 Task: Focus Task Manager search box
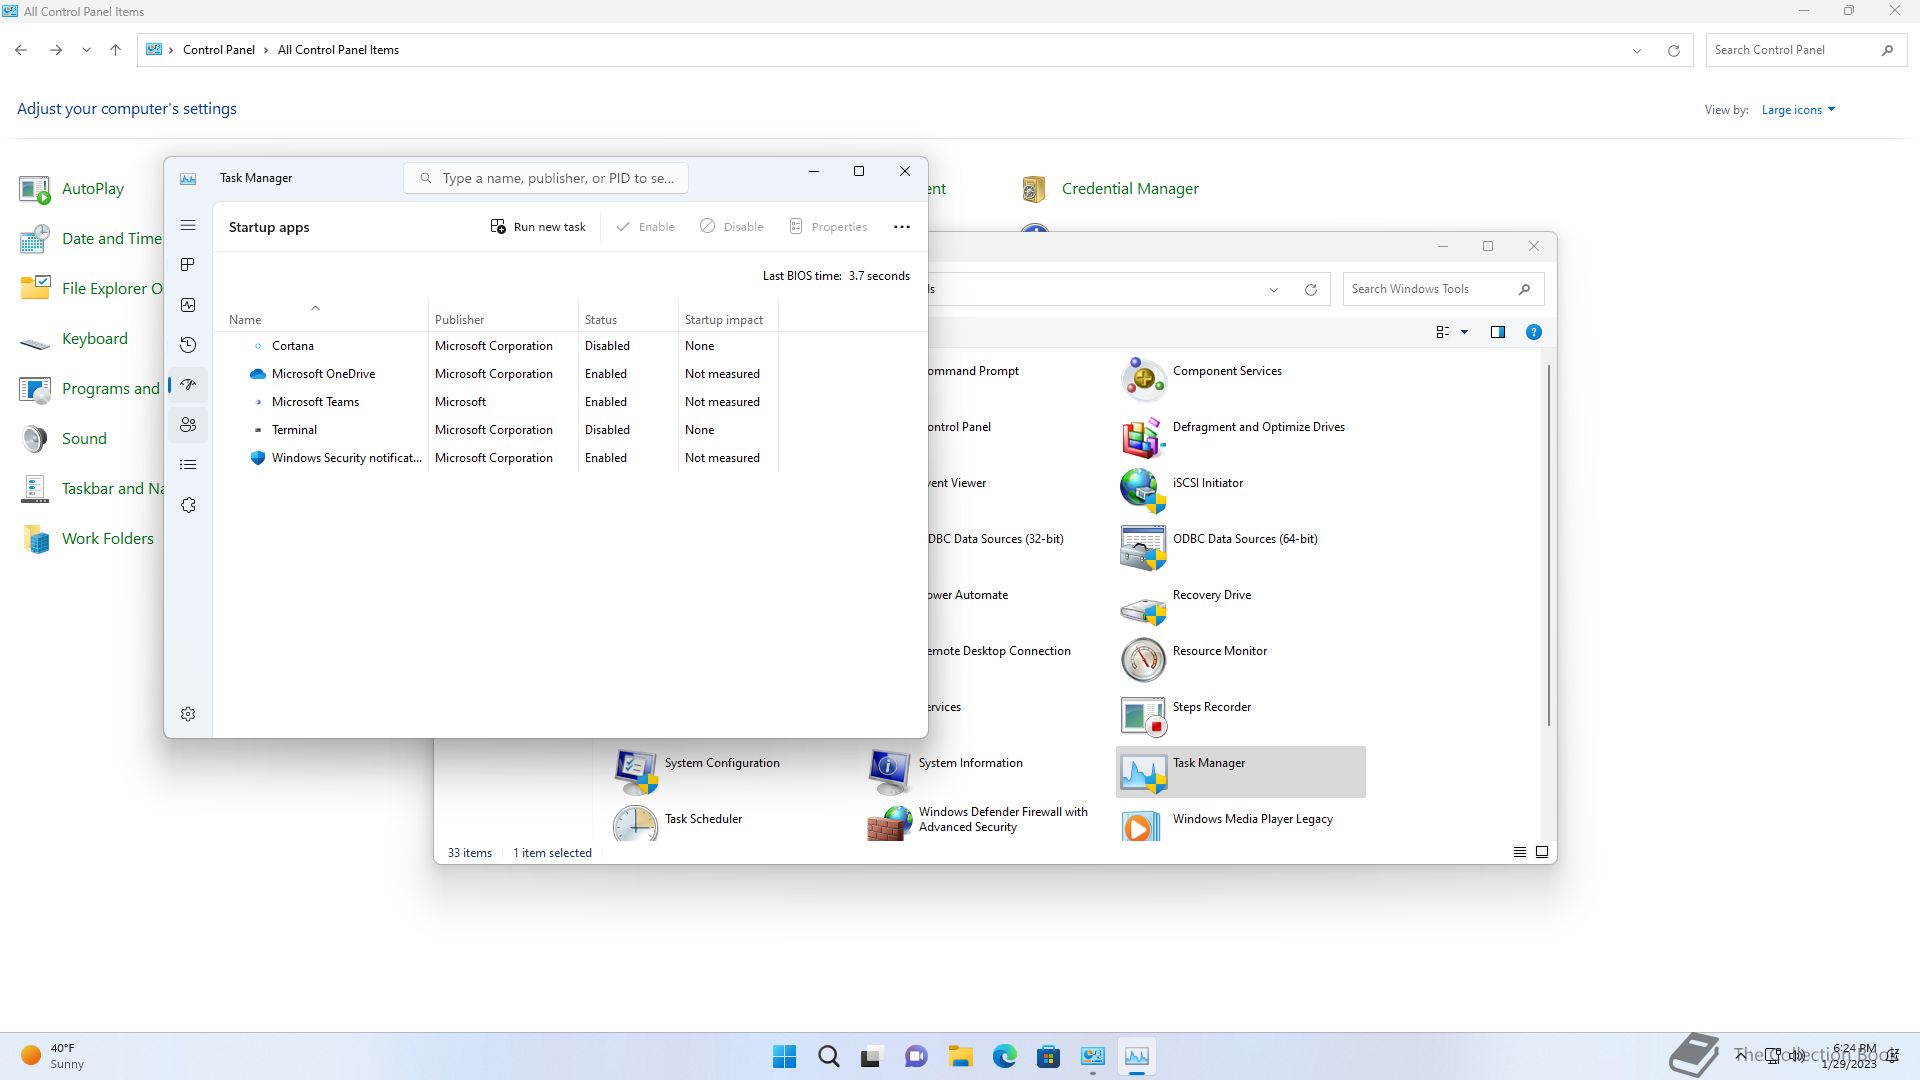546,178
